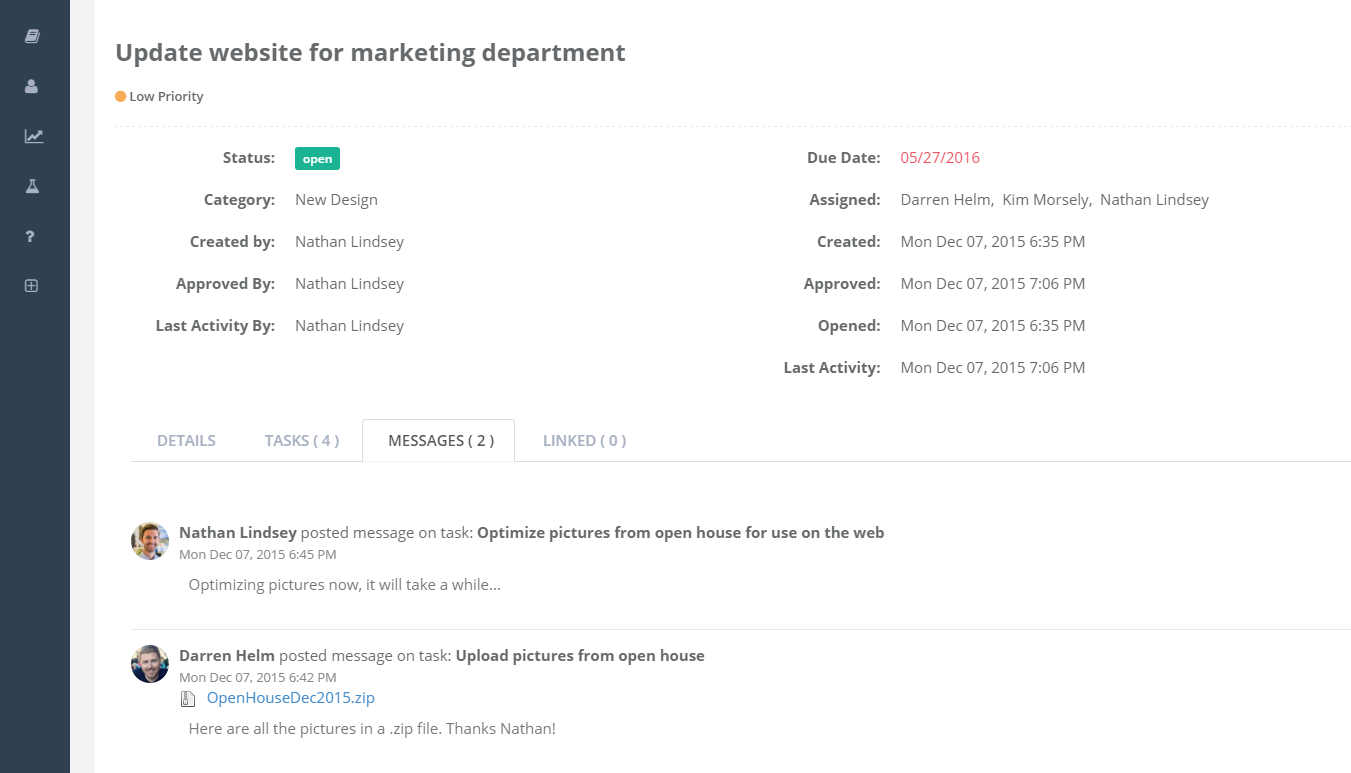Click timestamp Mon Dec 07, 2015 6:42 PM

(257, 678)
